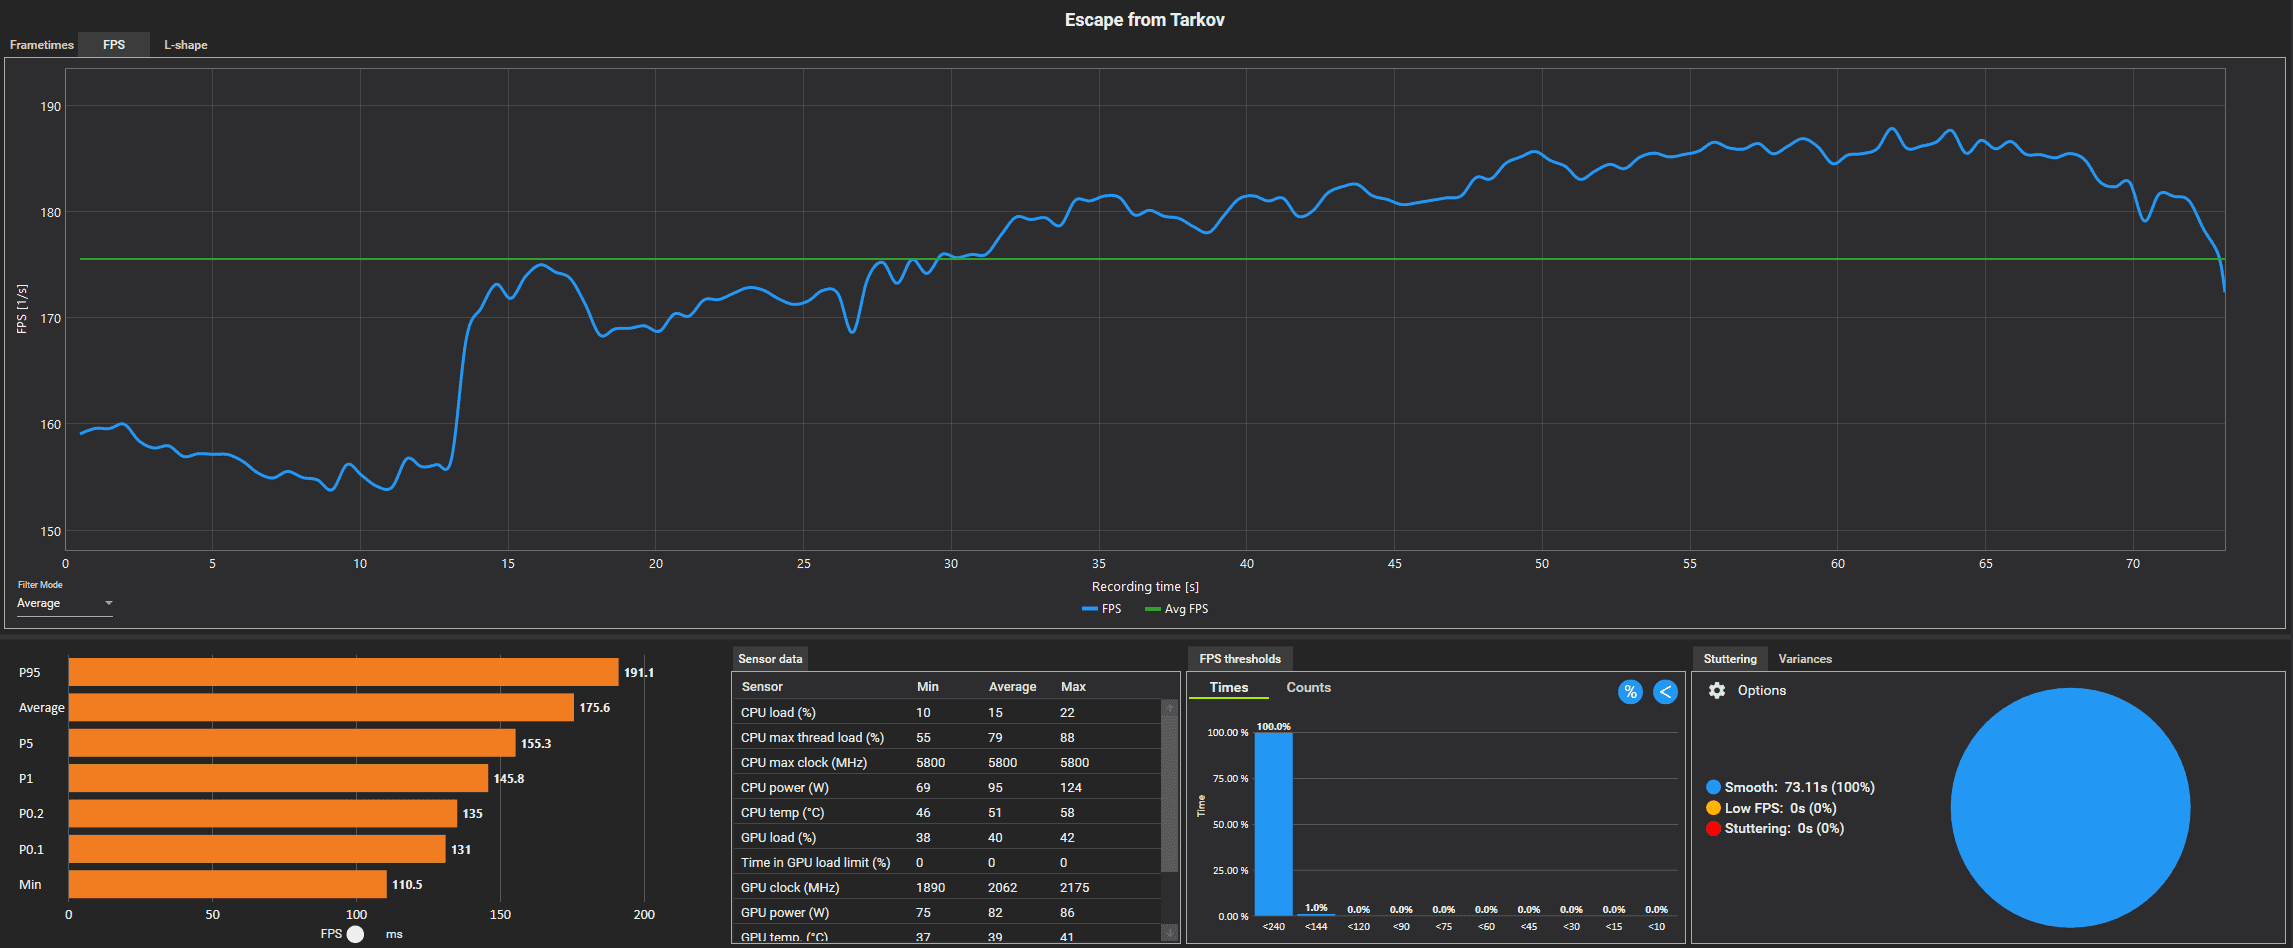Select the CPU temp (°C) row

coord(947,812)
